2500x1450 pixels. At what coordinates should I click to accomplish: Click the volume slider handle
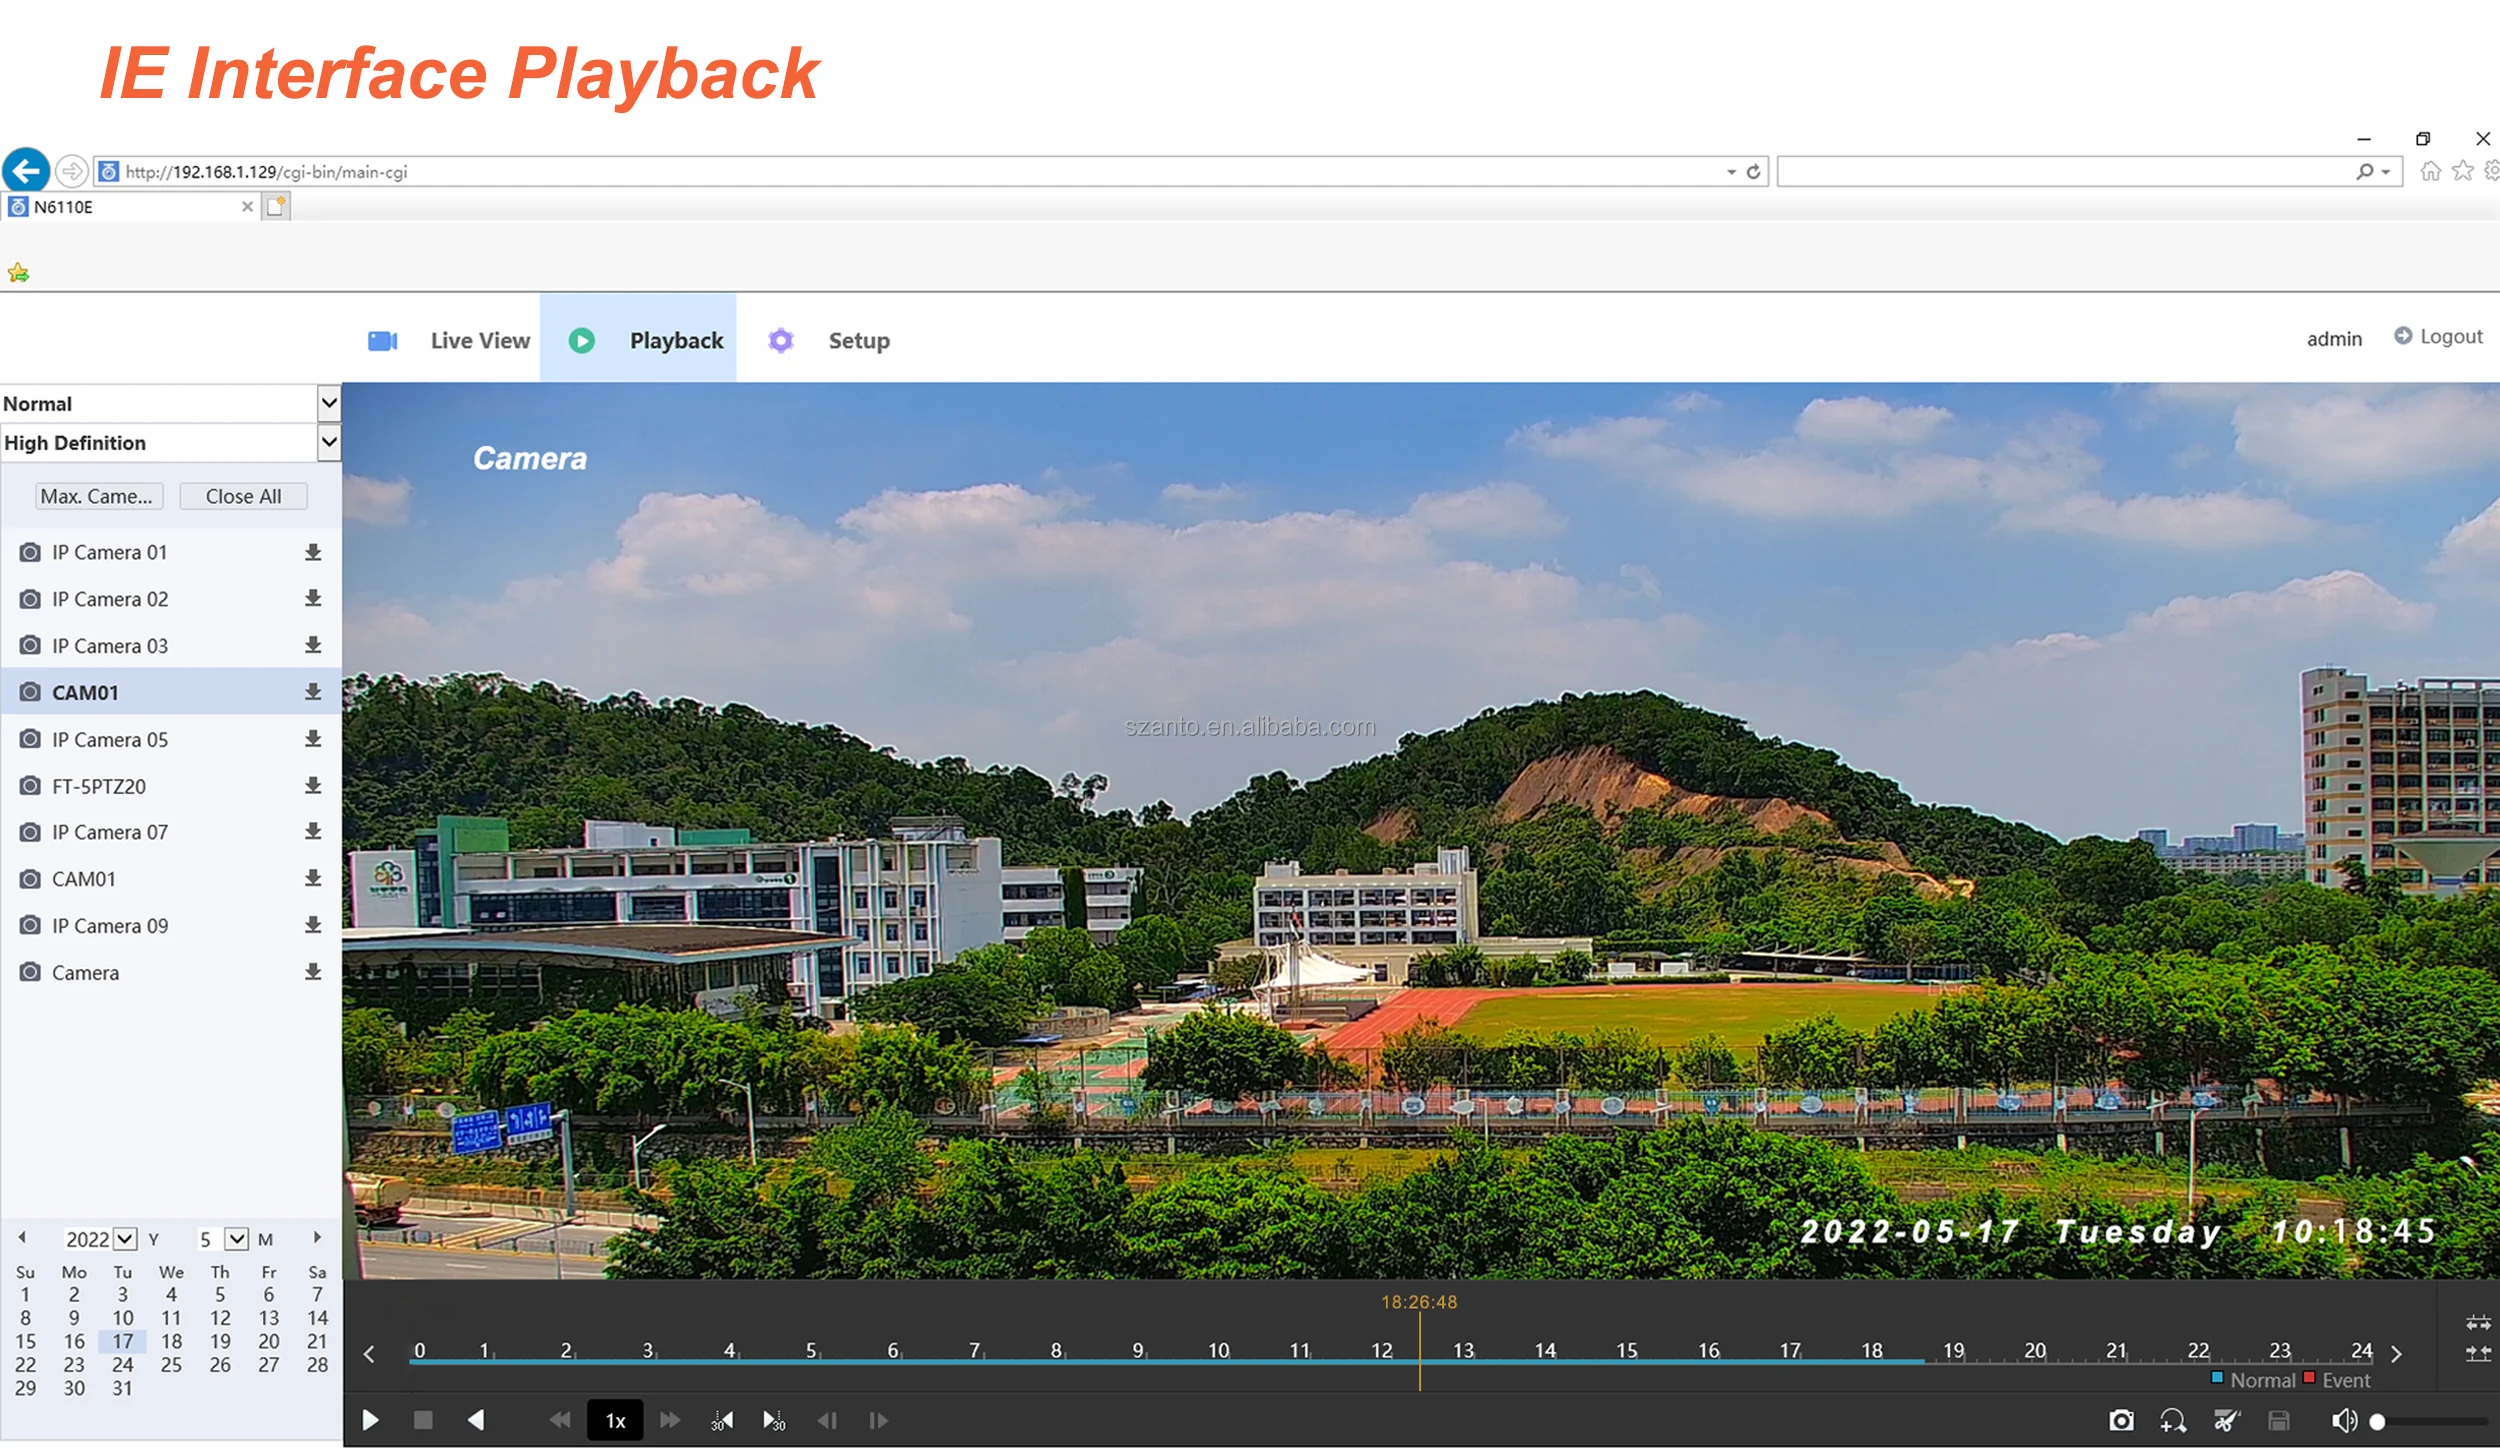click(x=2378, y=1421)
